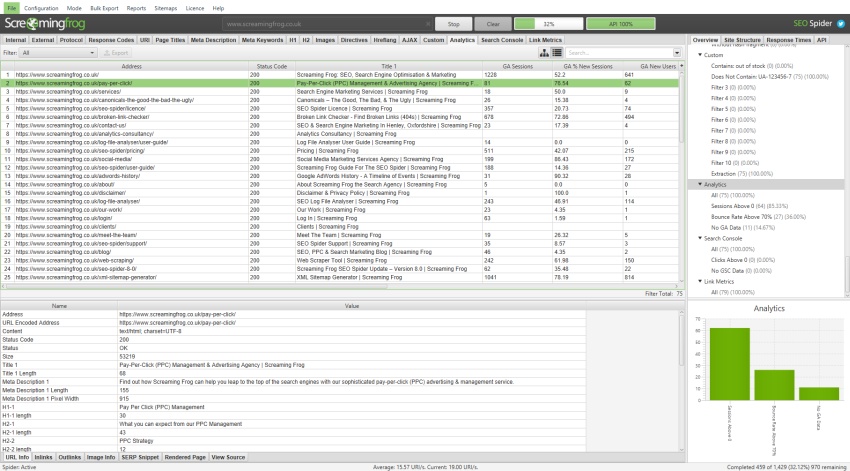Open the Configuration menu
Viewport: 850px width, 471px height.
coord(41,8)
